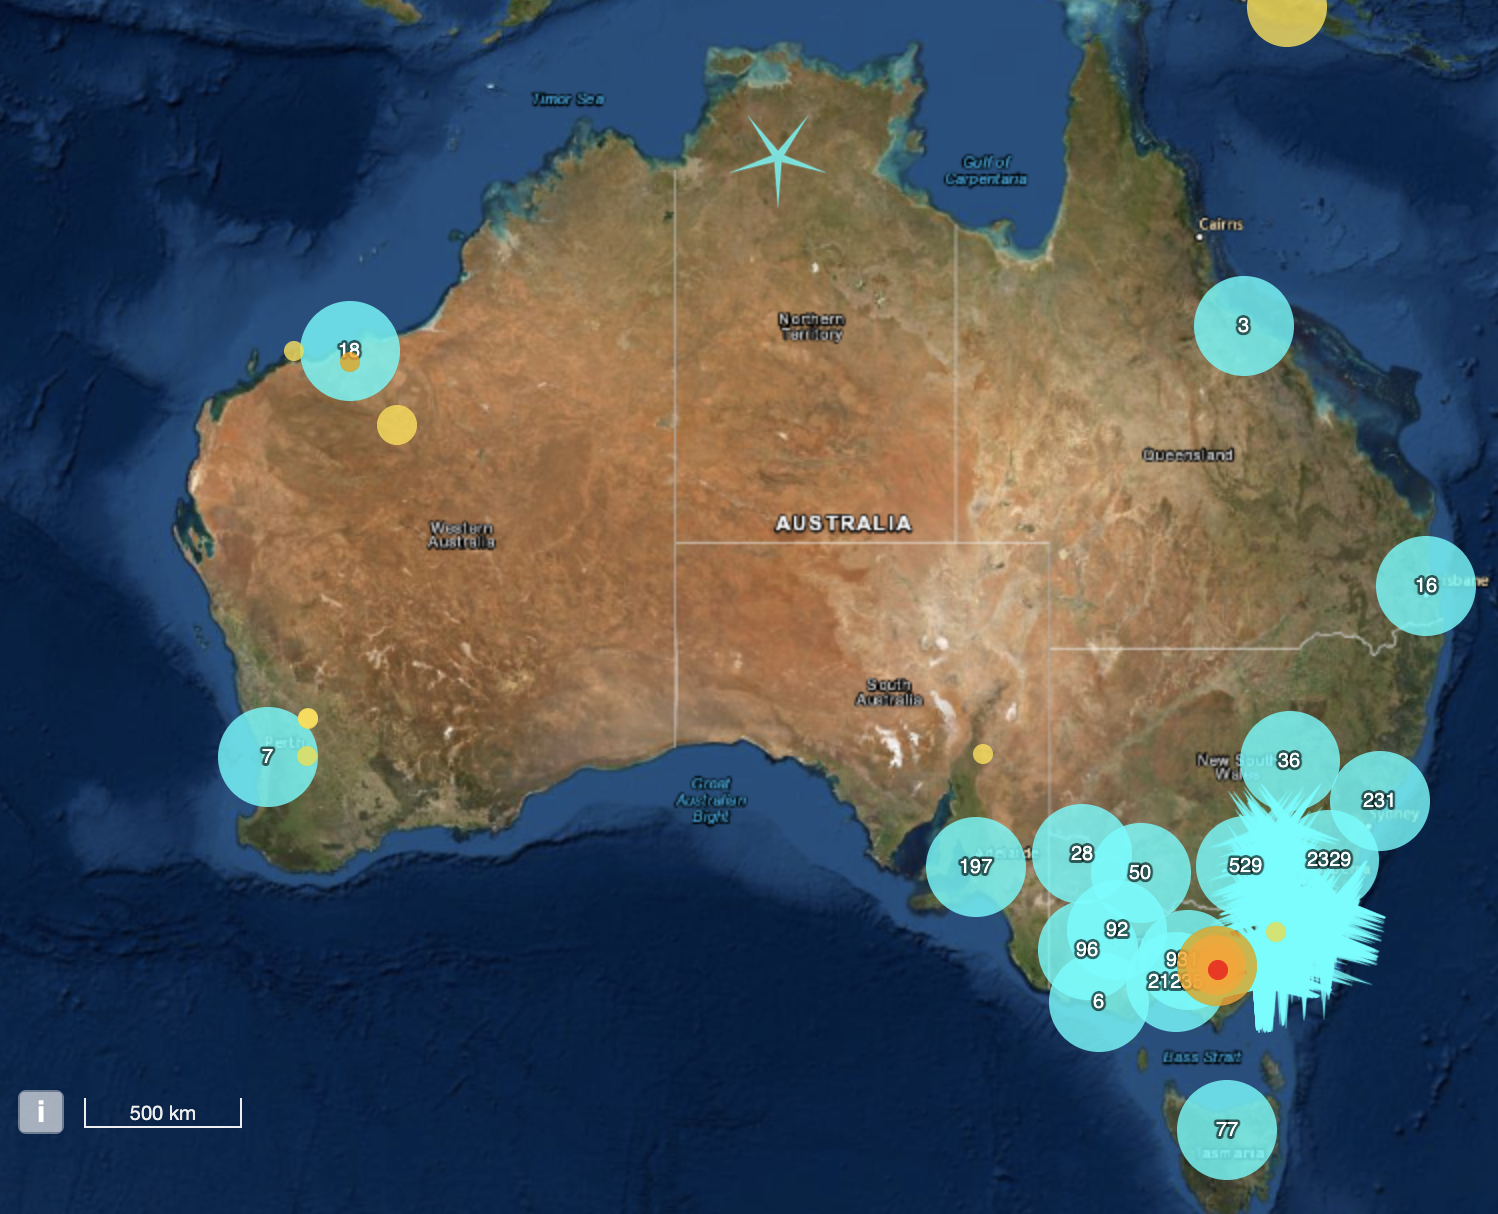Screen dimensions: 1498x1214
Task: Expand the cluster marker labeled 529
Action: click(x=1246, y=866)
